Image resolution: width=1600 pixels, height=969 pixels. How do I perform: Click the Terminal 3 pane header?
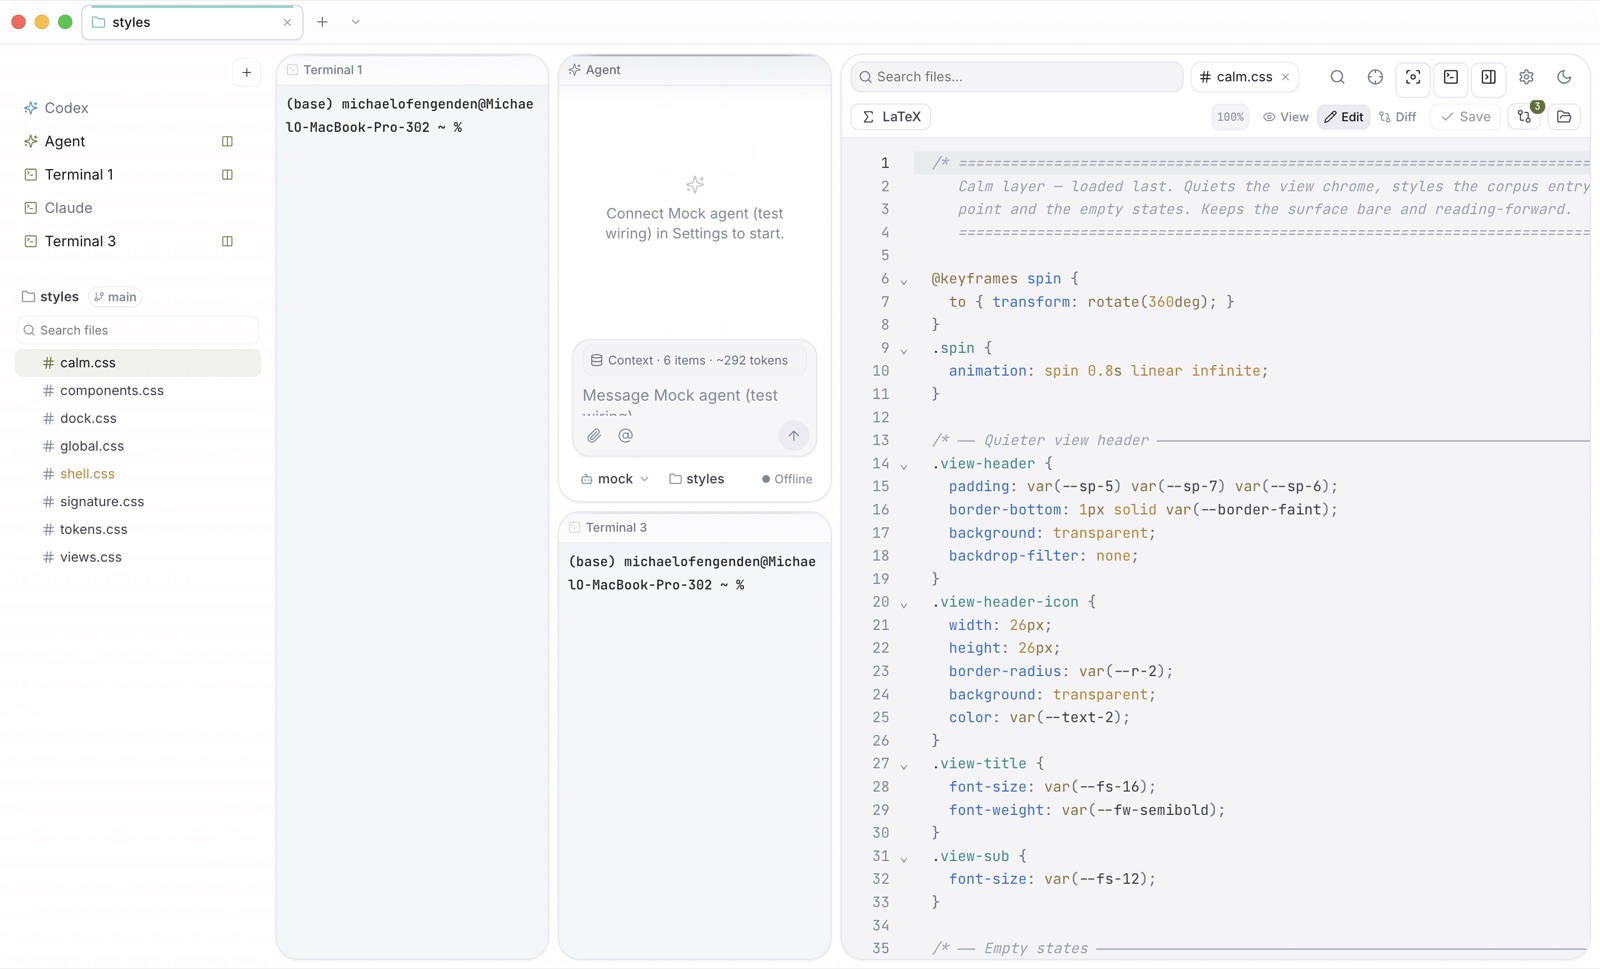(694, 527)
